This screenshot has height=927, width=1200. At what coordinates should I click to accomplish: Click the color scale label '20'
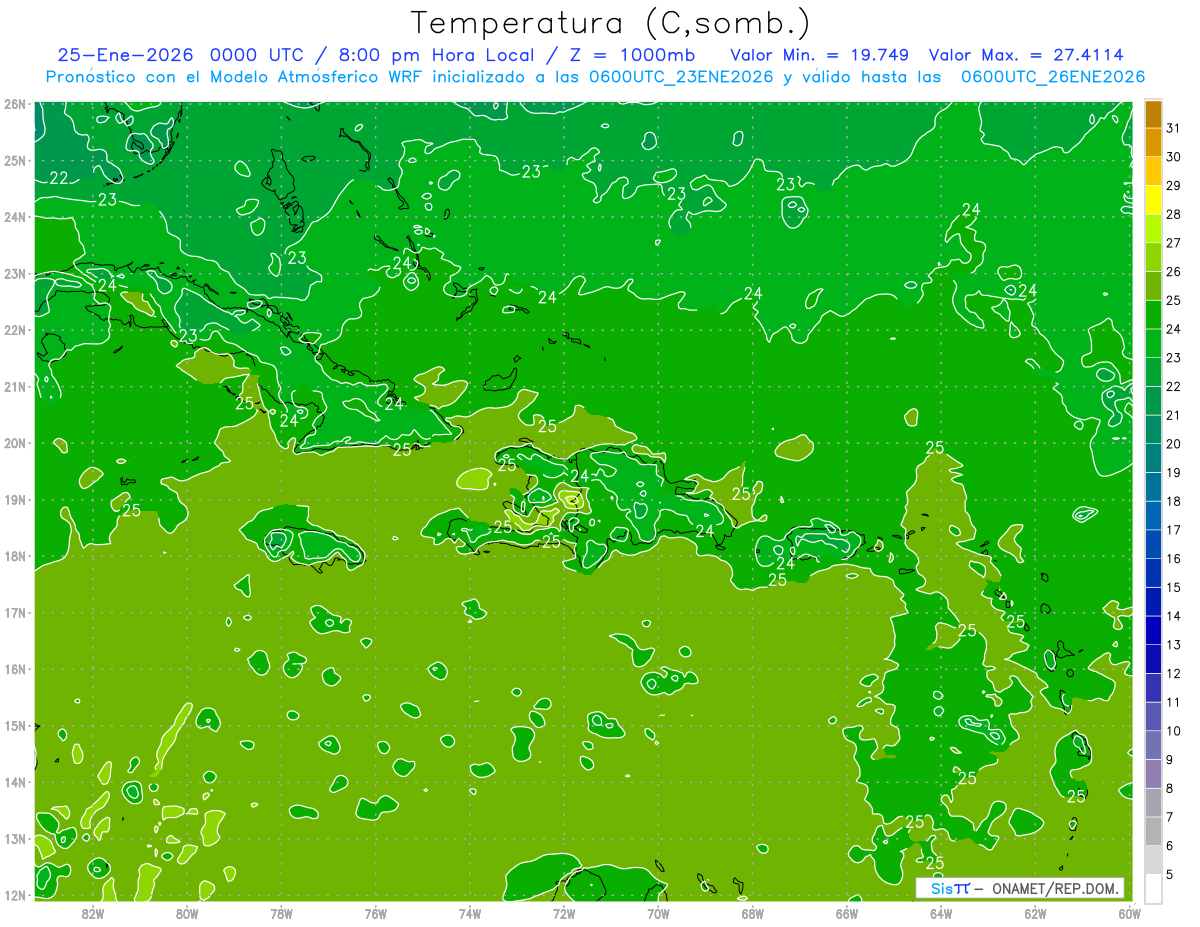coord(1173,444)
